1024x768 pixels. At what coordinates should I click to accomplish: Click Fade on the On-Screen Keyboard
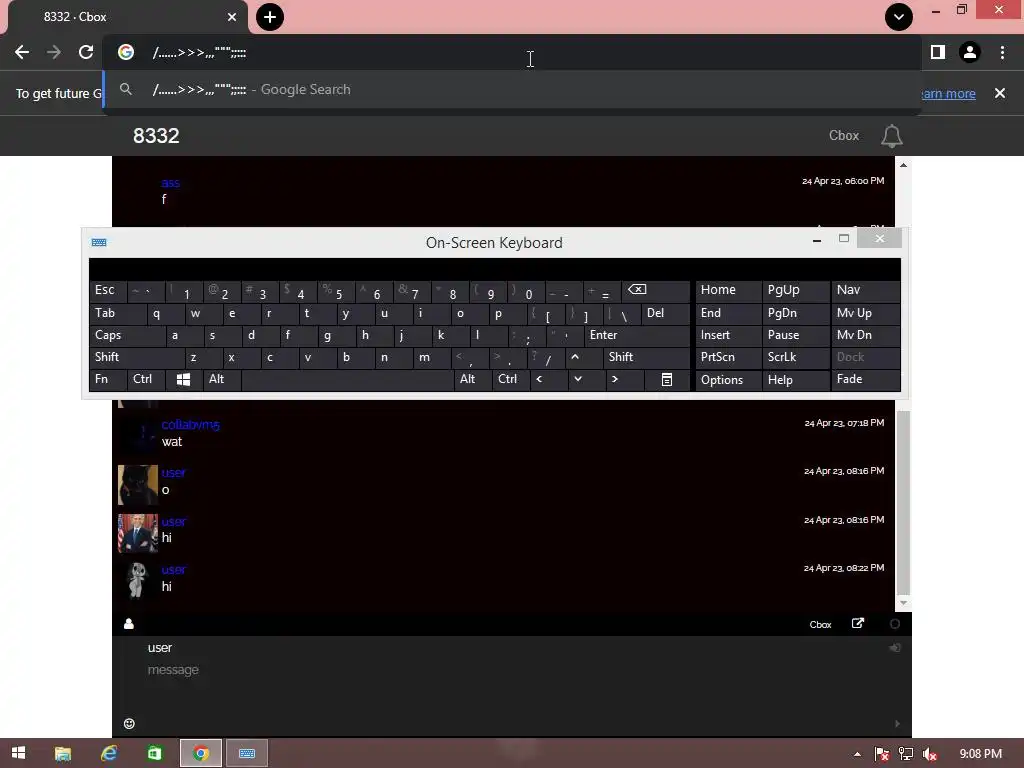point(865,379)
